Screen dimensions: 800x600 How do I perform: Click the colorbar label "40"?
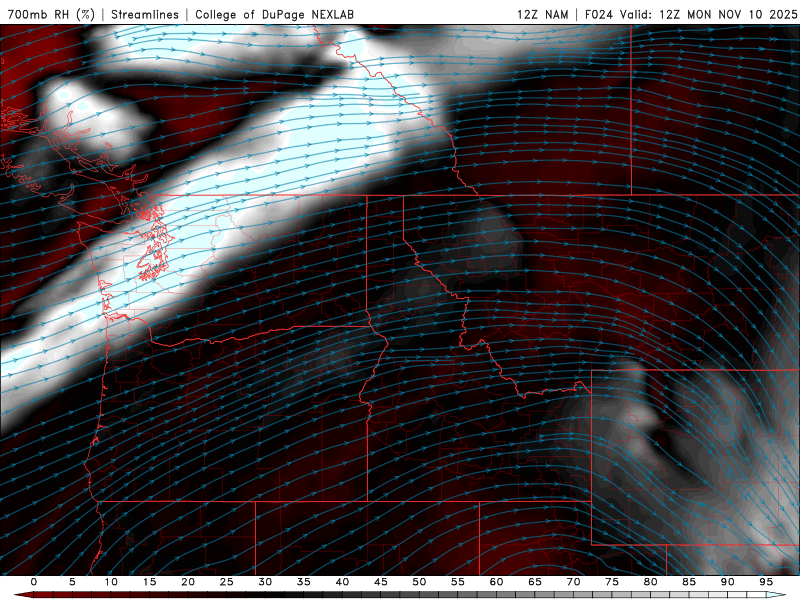click(342, 582)
